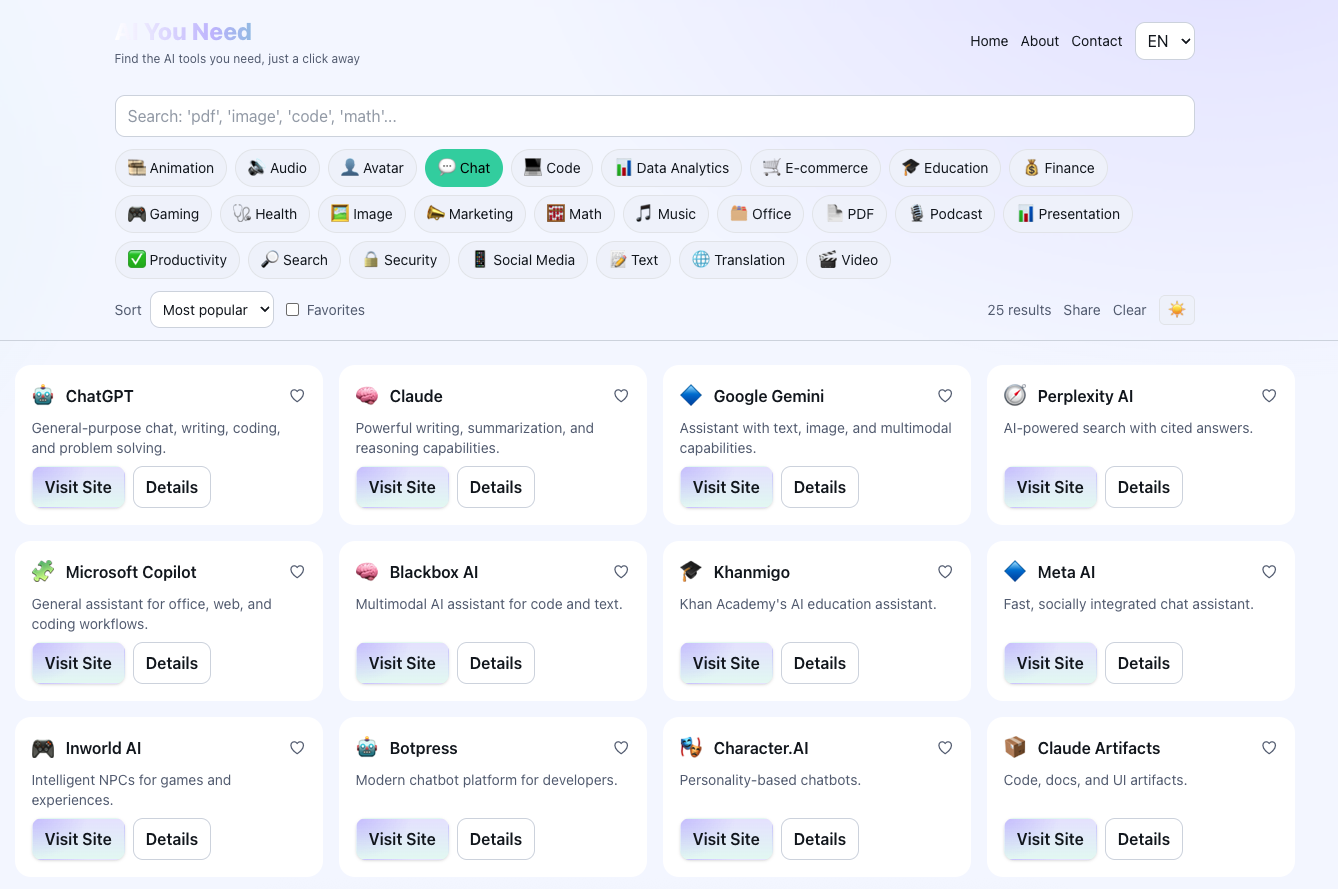The height and width of the screenshot is (889, 1338).
Task: Toggle the Perplexity AI favorite heart
Action: point(1269,396)
